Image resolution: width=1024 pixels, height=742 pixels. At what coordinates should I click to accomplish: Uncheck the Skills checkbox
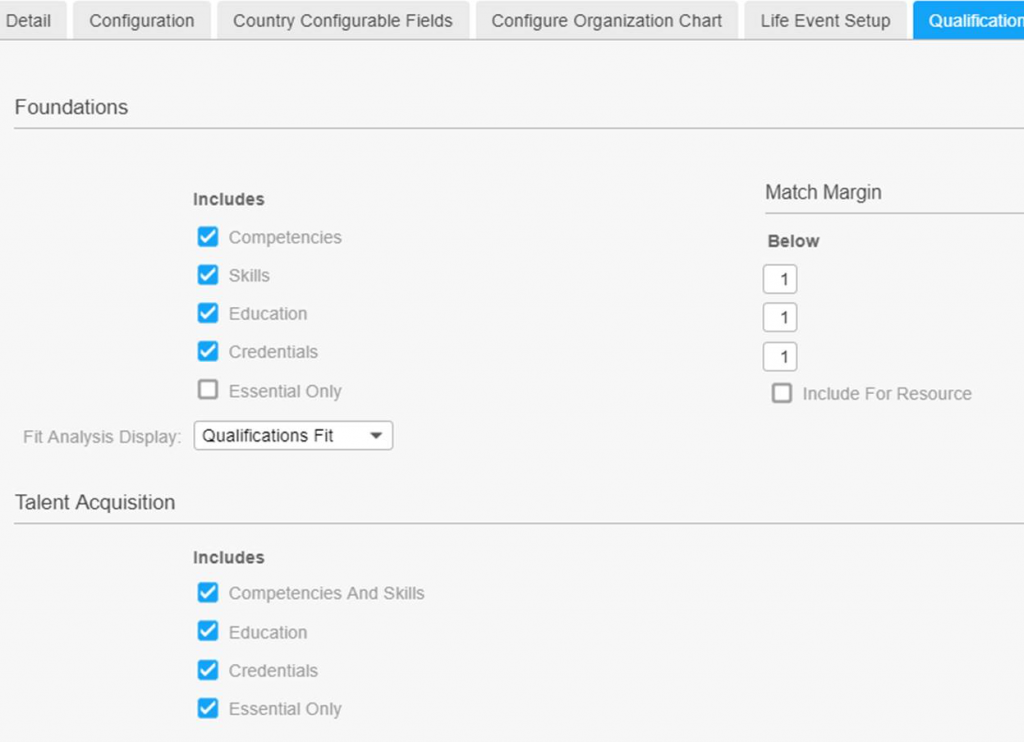tap(208, 275)
